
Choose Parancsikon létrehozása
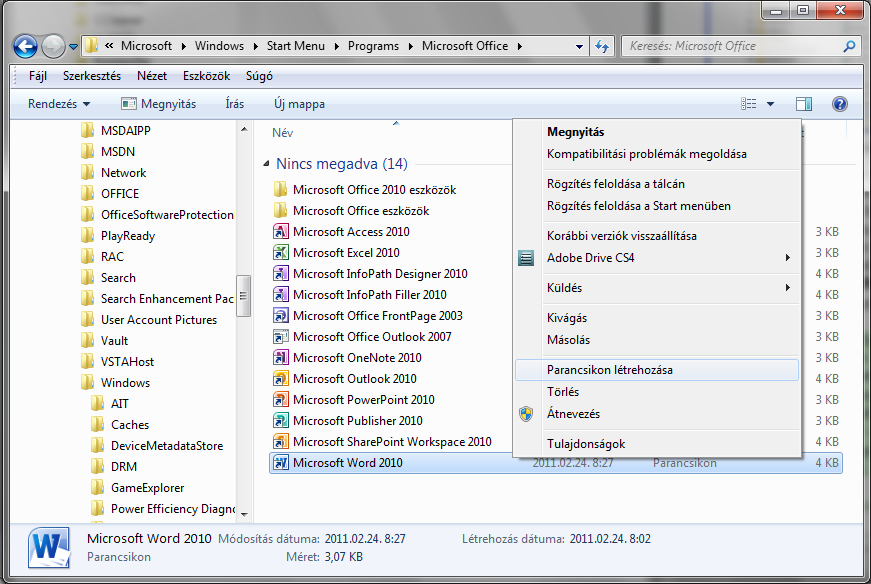tap(657, 370)
